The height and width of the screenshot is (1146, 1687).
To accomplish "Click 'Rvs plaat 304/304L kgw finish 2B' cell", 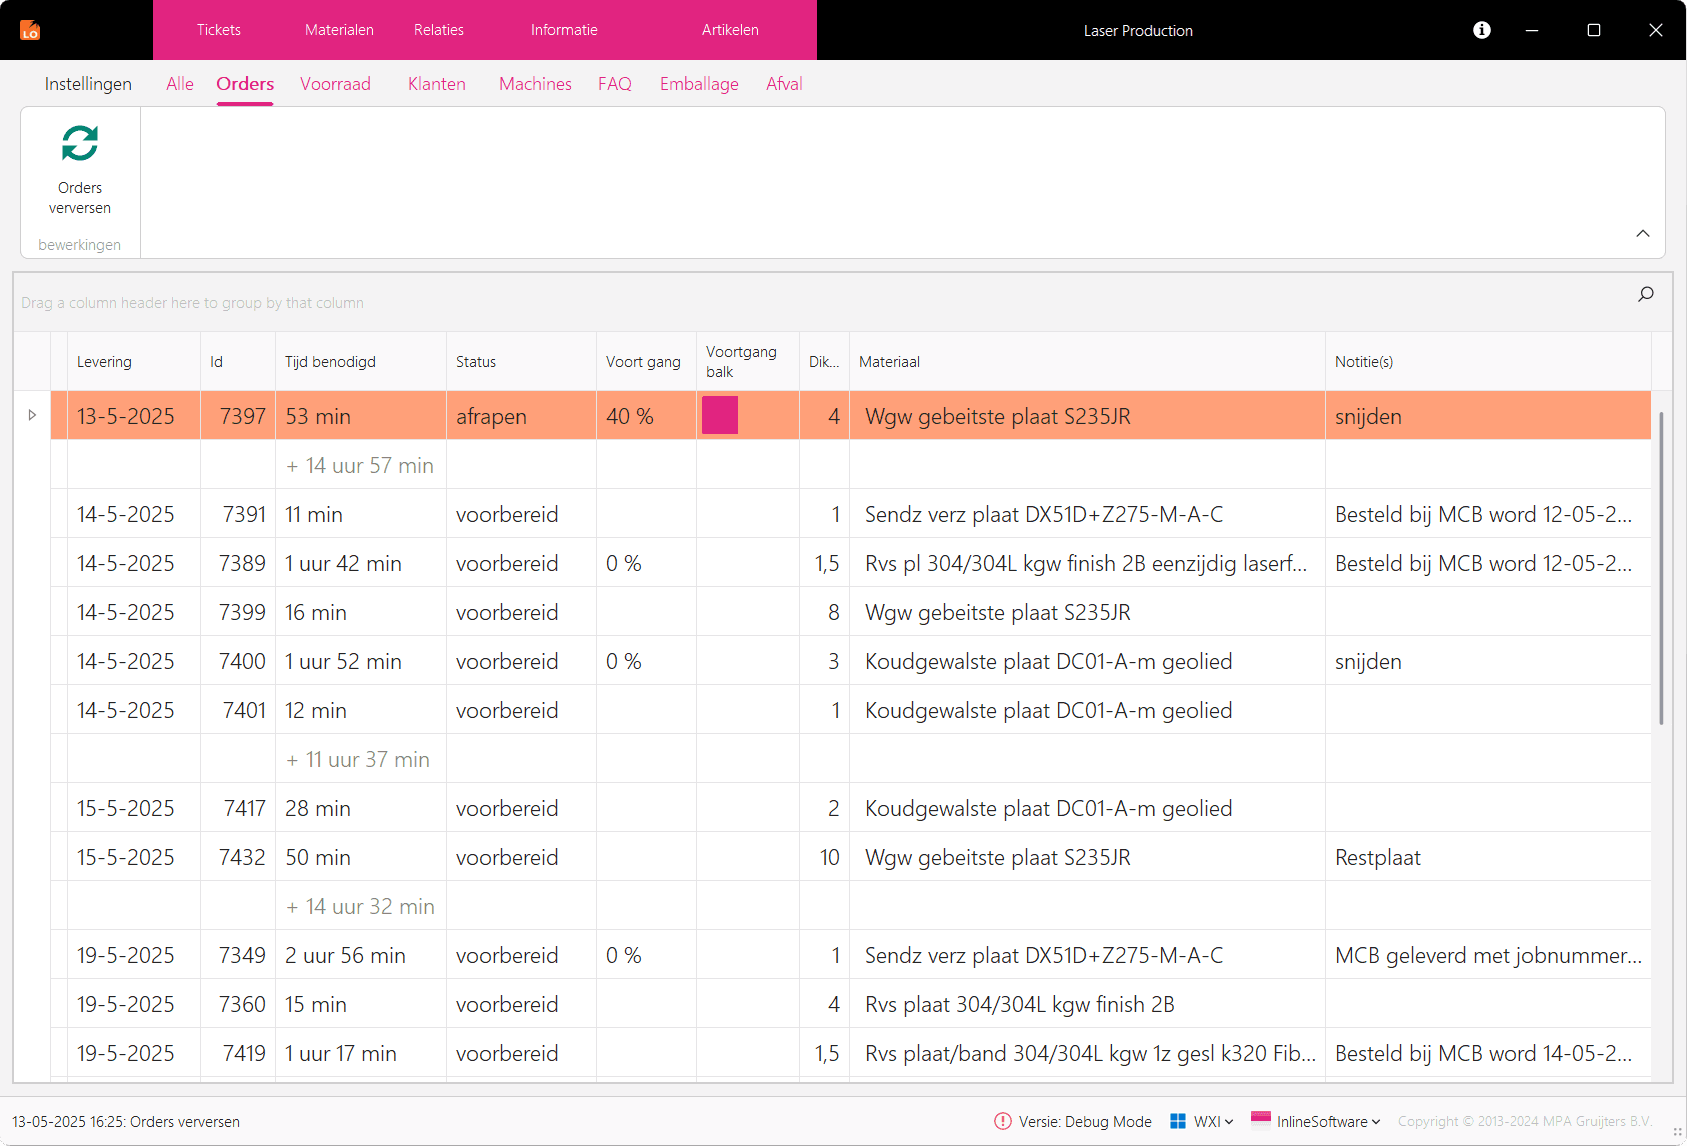I will [1087, 1004].
